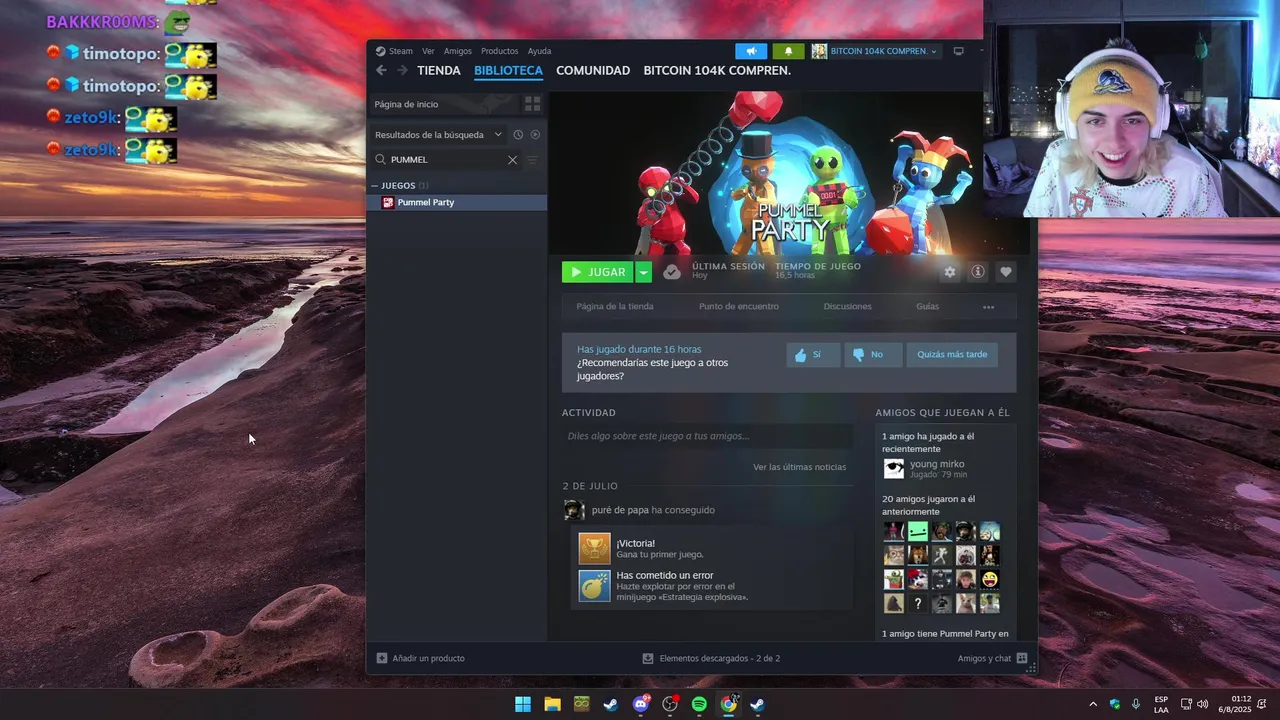Open OBS Studio from the taskbar
The width and height of the screenshot is (1280, 720).
point(670,704)
